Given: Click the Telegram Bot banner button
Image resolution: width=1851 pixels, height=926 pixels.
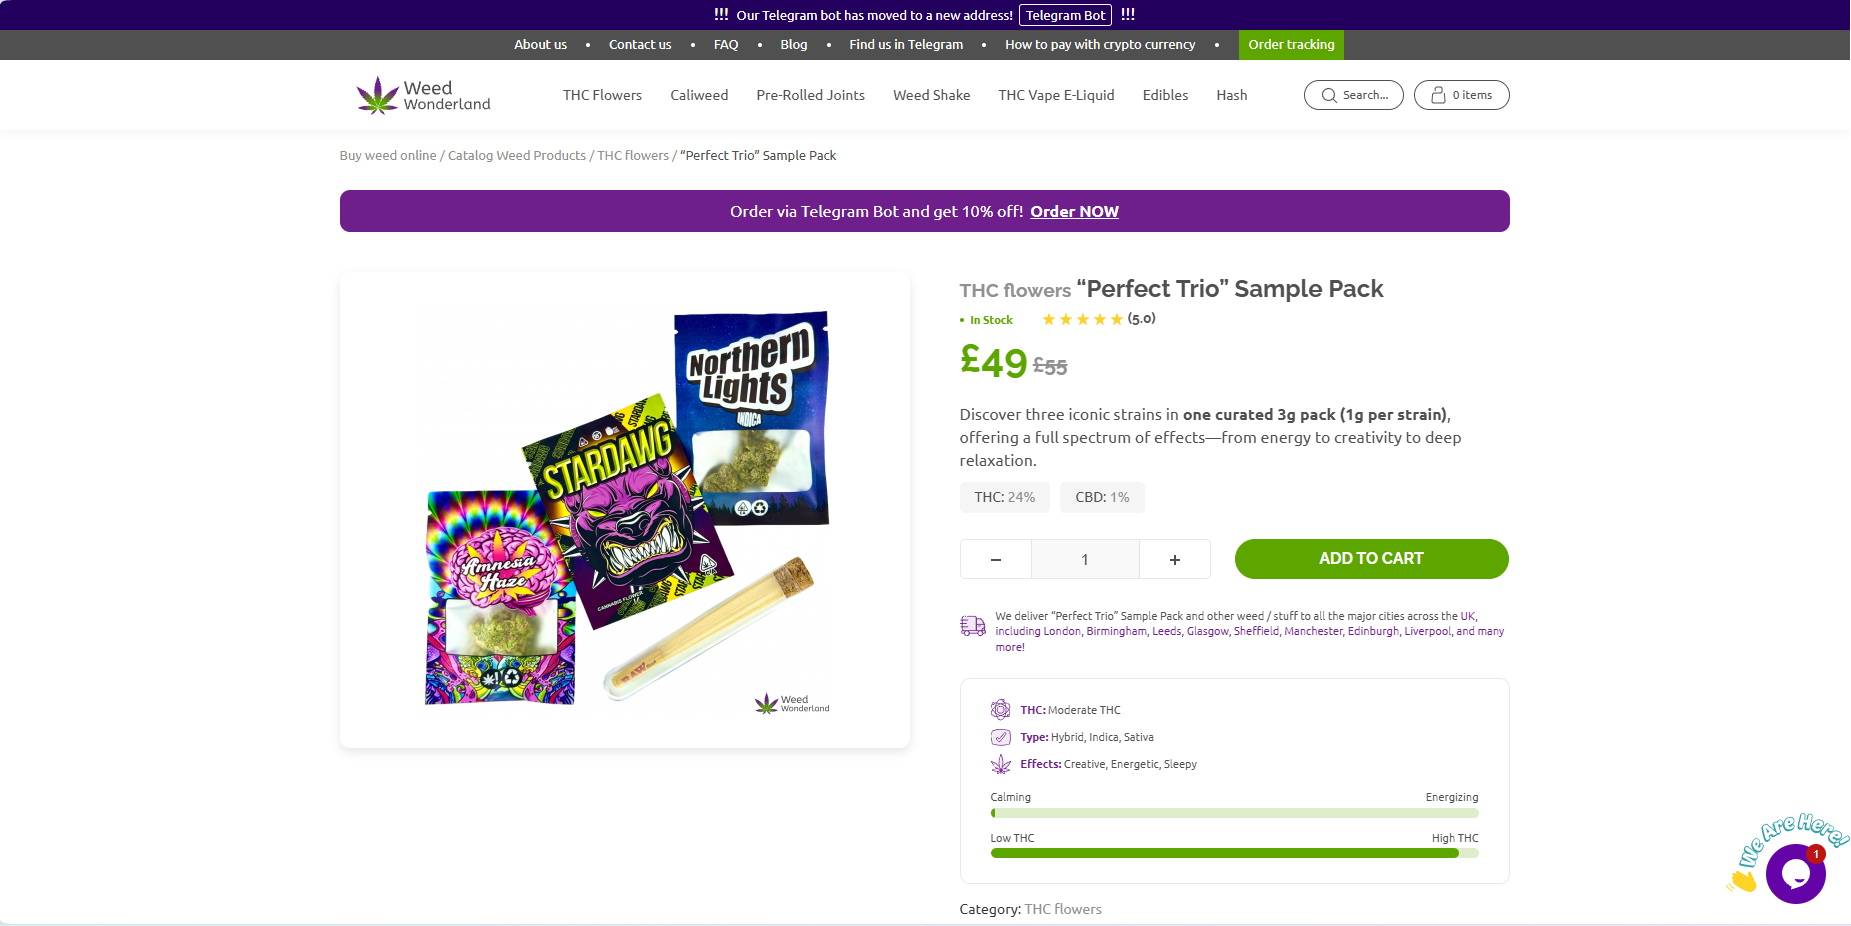Looking at the screenshot, I should pyautogui.click(x=1065, y=15).
